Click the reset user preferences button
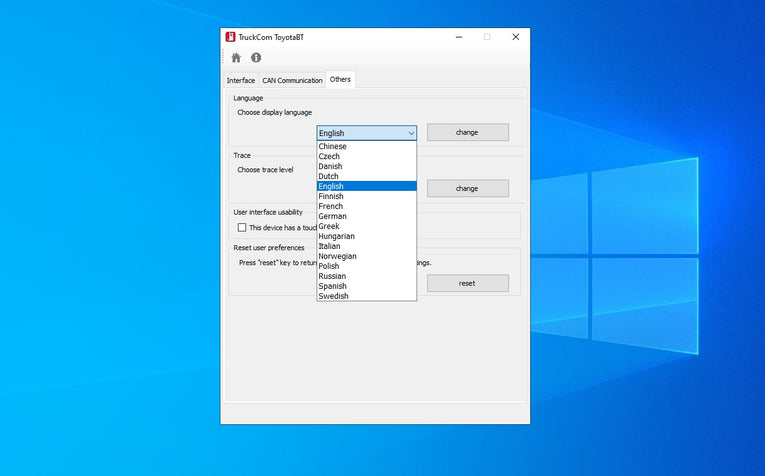Viewport: 765px width, 476px height. point(467,283)
